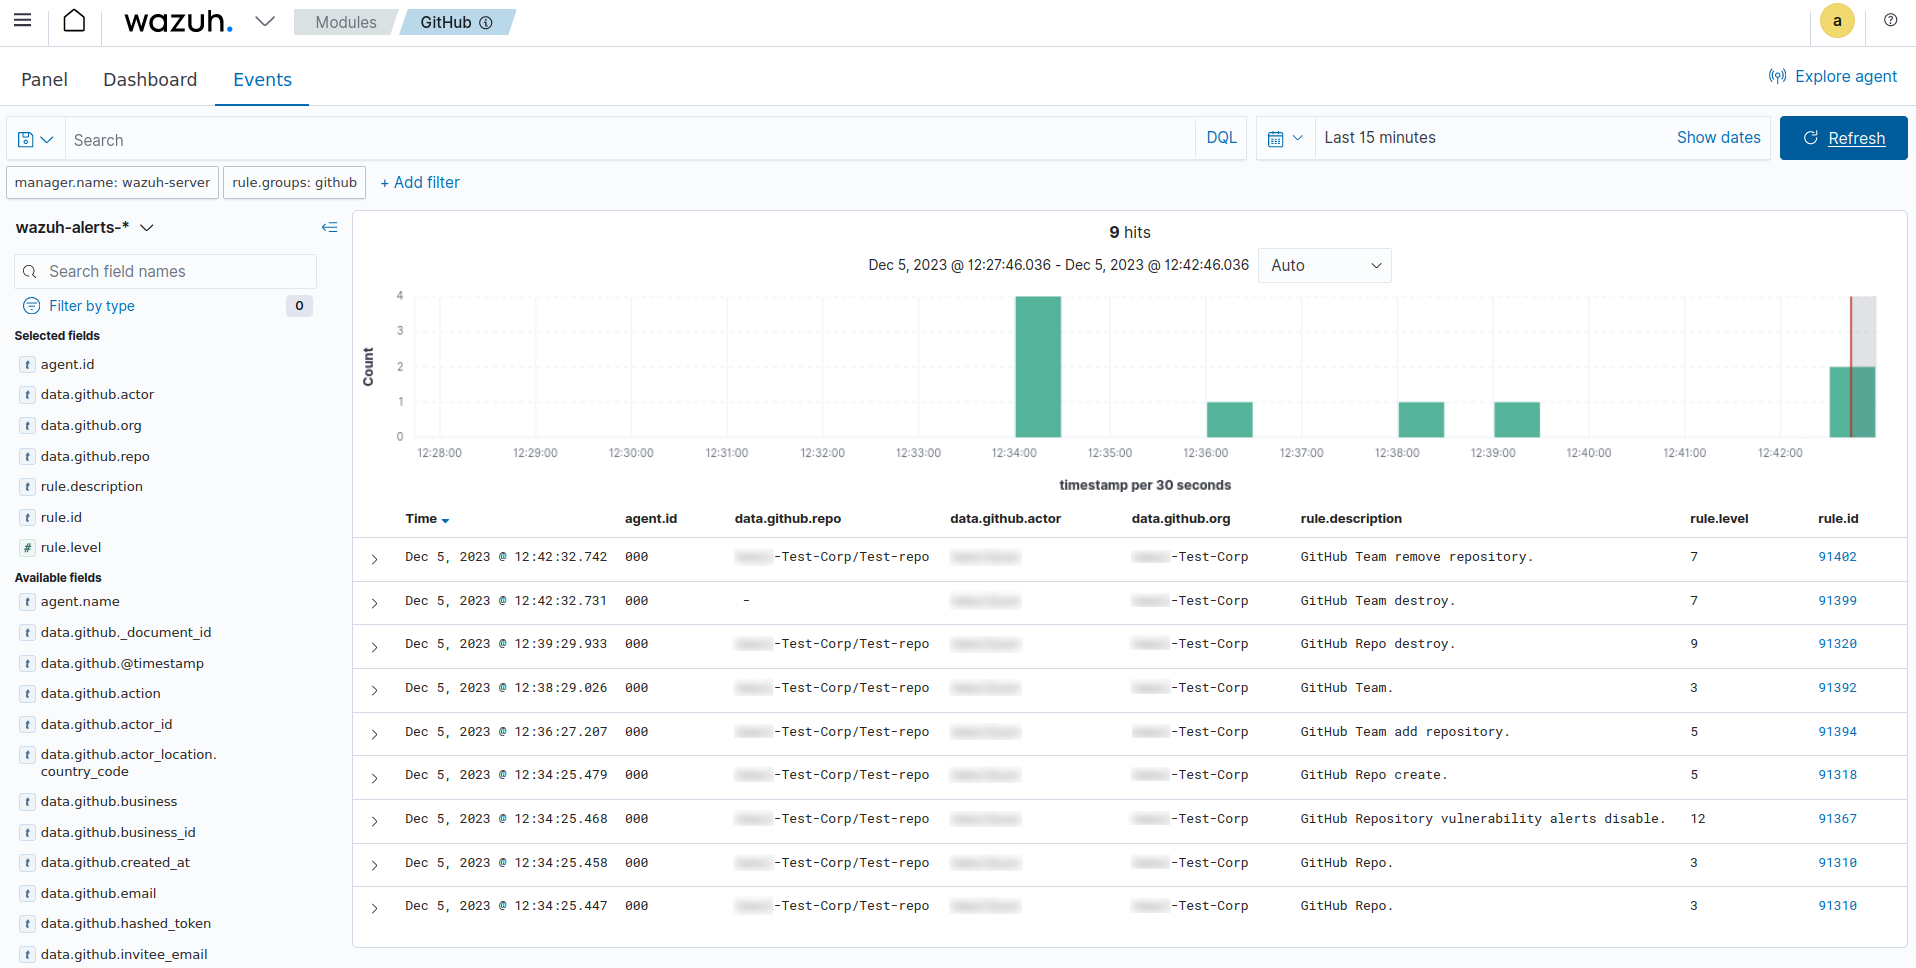Focus the Search field names input
This screenshot has width=1916, height=968.
[166, 272]
